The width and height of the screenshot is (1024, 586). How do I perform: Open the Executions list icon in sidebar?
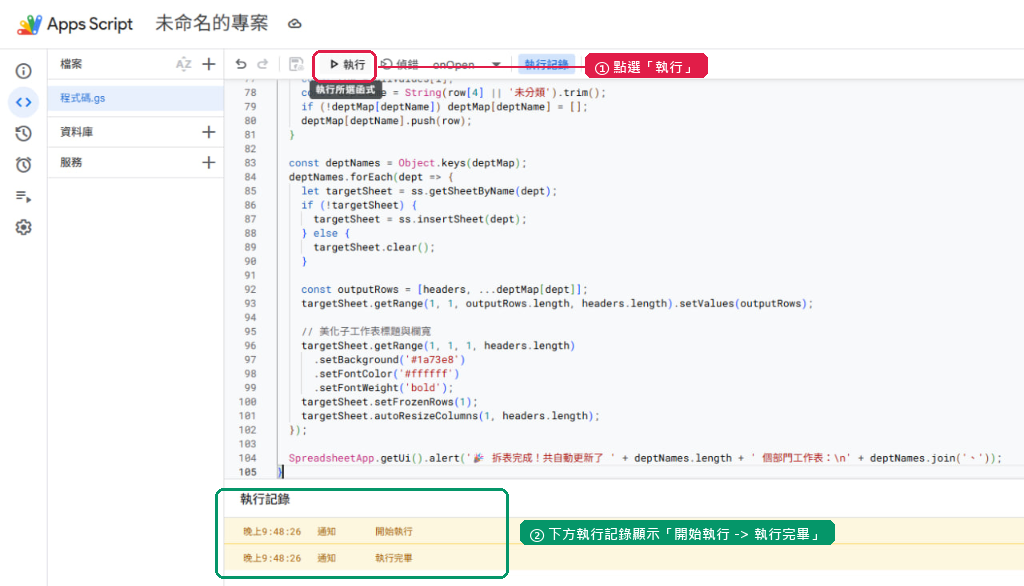tap(24, 196)
